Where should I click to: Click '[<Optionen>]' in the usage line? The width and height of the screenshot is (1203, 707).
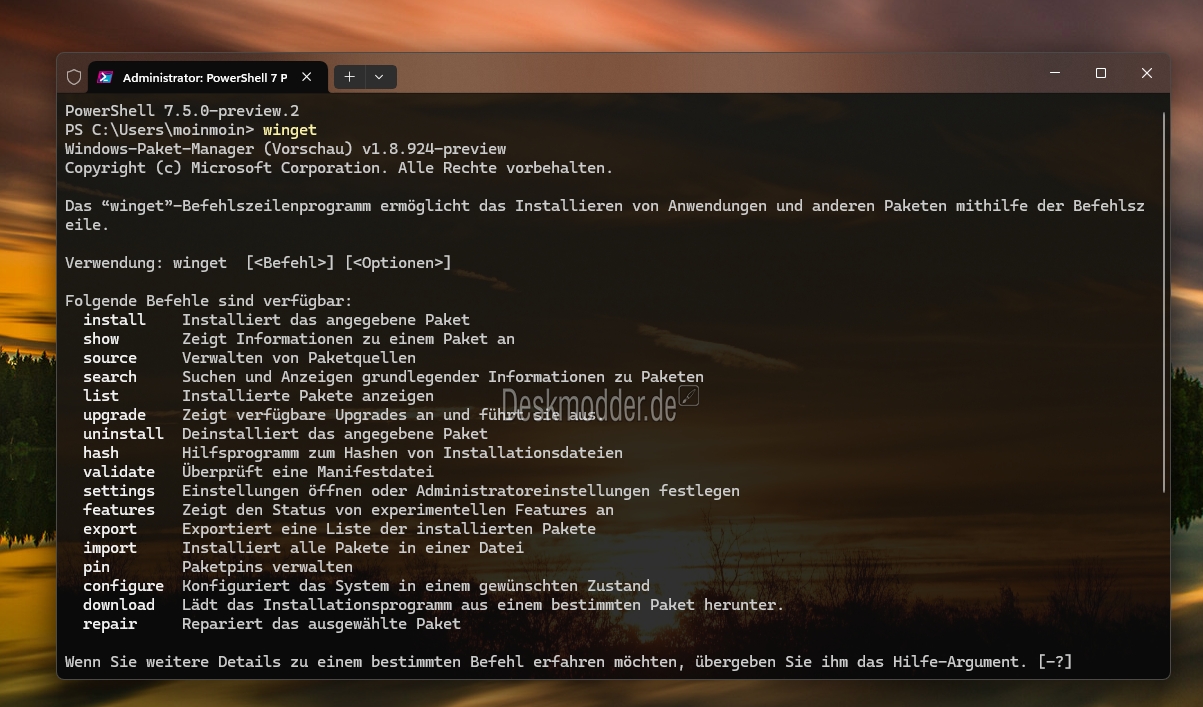398,263
